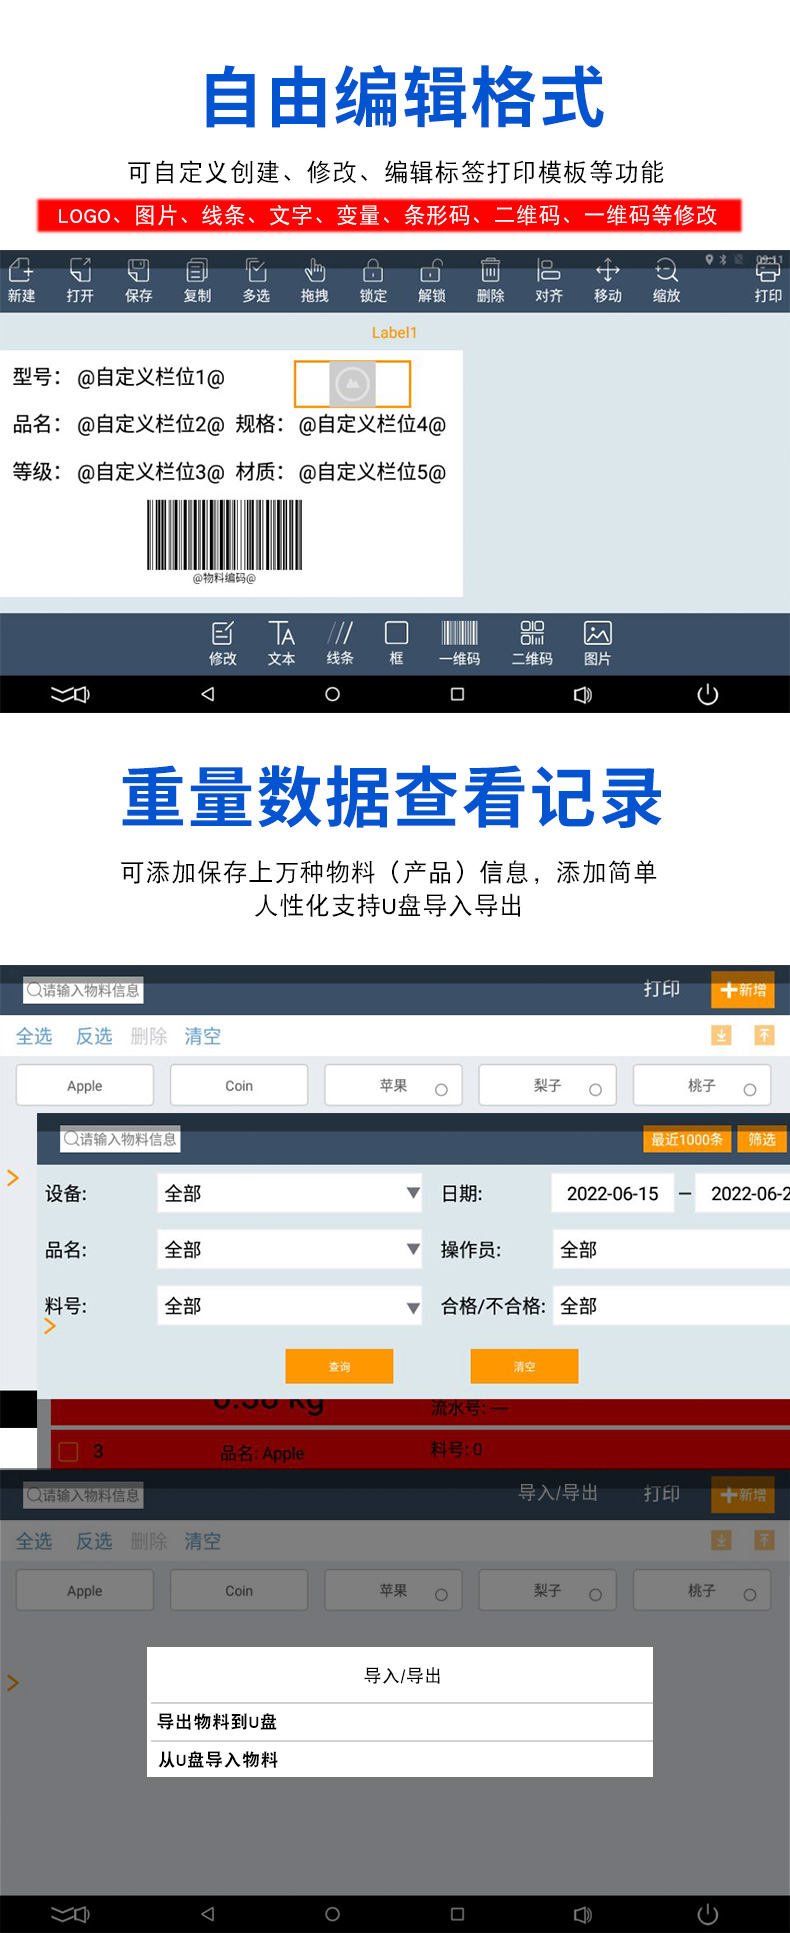Select the 保存 (Save) icon
The width and height of the screenshot is (790, 1933).
click(x=138, y=279)
